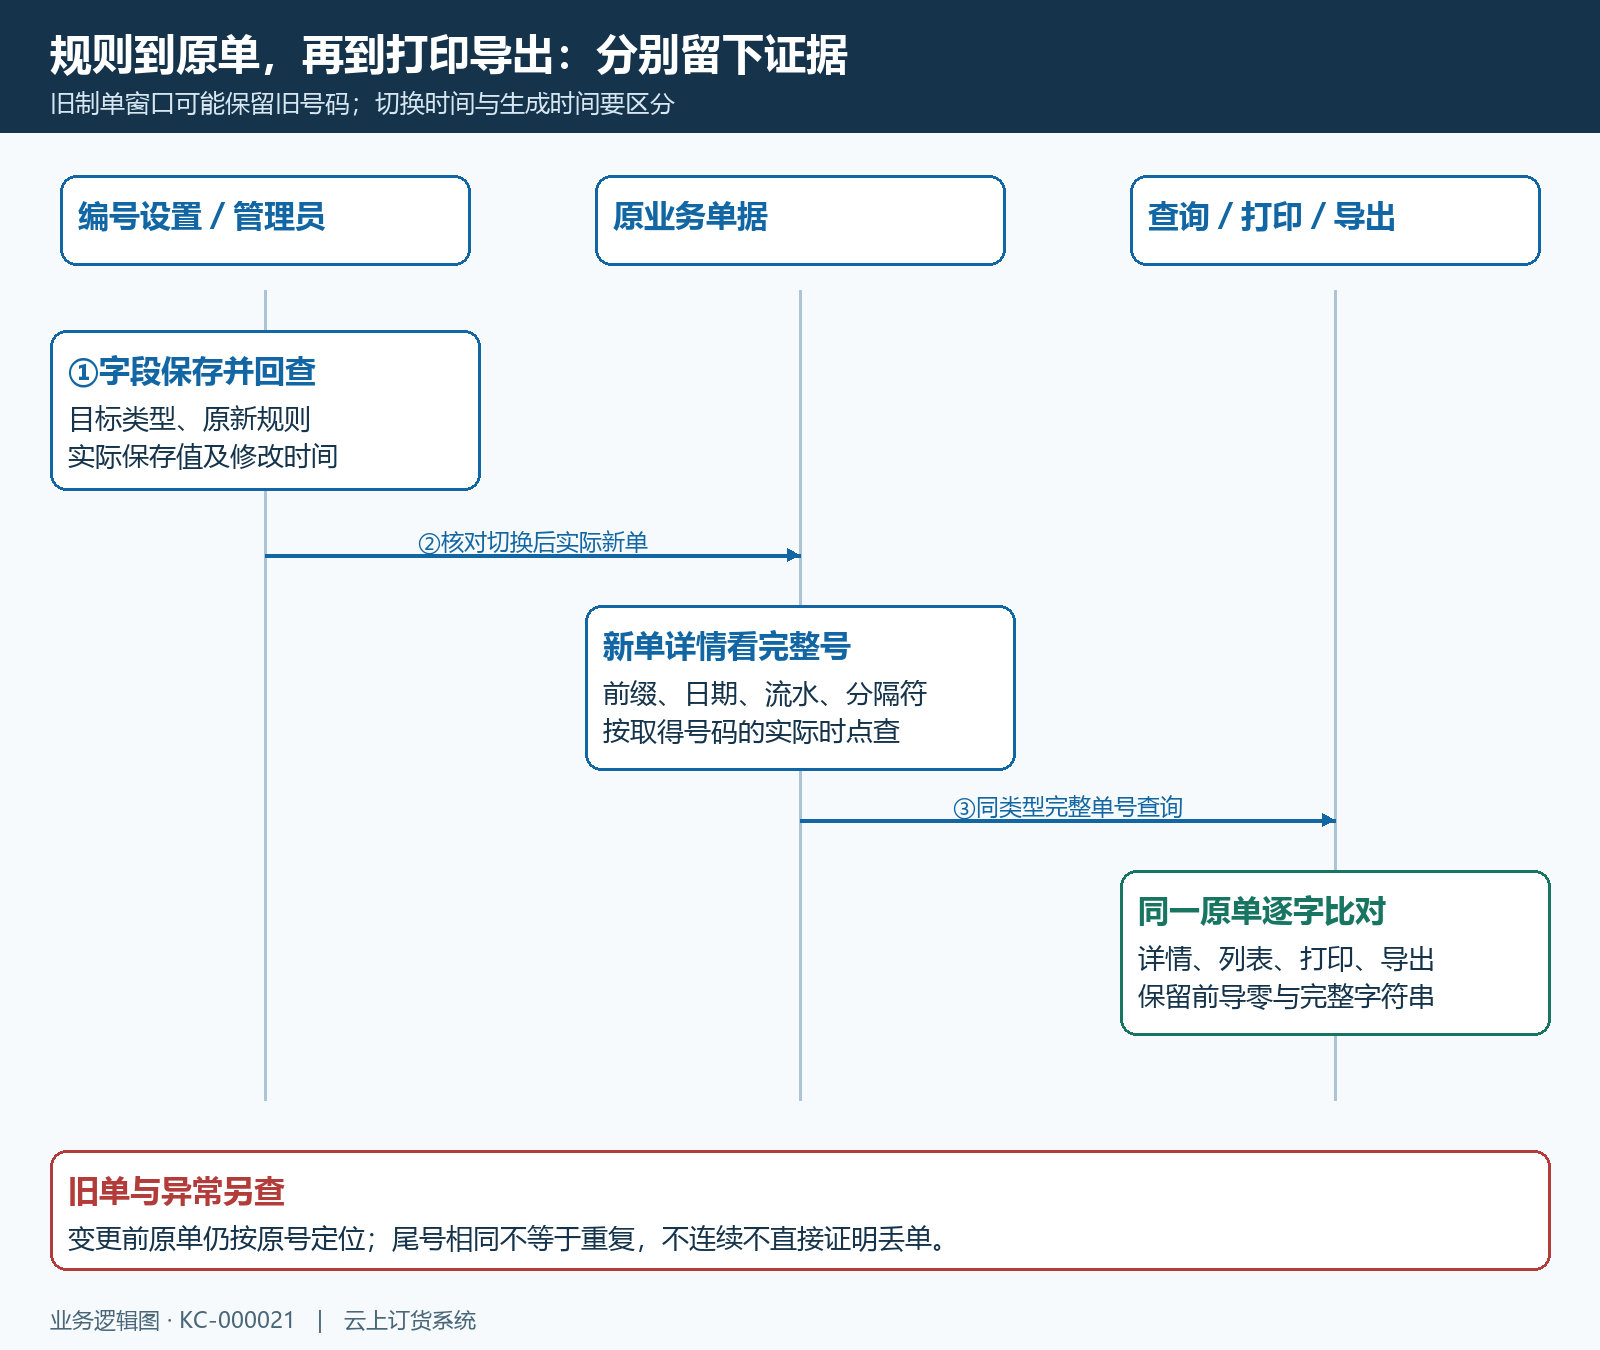Click the sentence starting with 变更前原单仍按原号定位
Viewport: 1600px width, 1350px height.
point(507,1239)
